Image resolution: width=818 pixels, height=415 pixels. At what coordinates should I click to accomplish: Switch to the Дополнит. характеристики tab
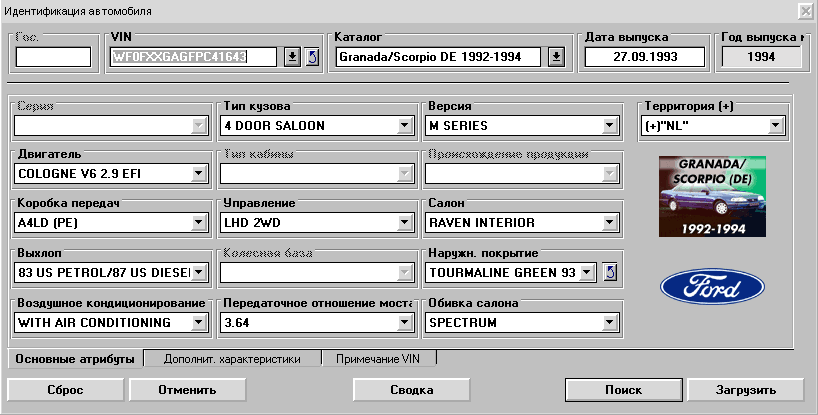click(x=232, y=358)
